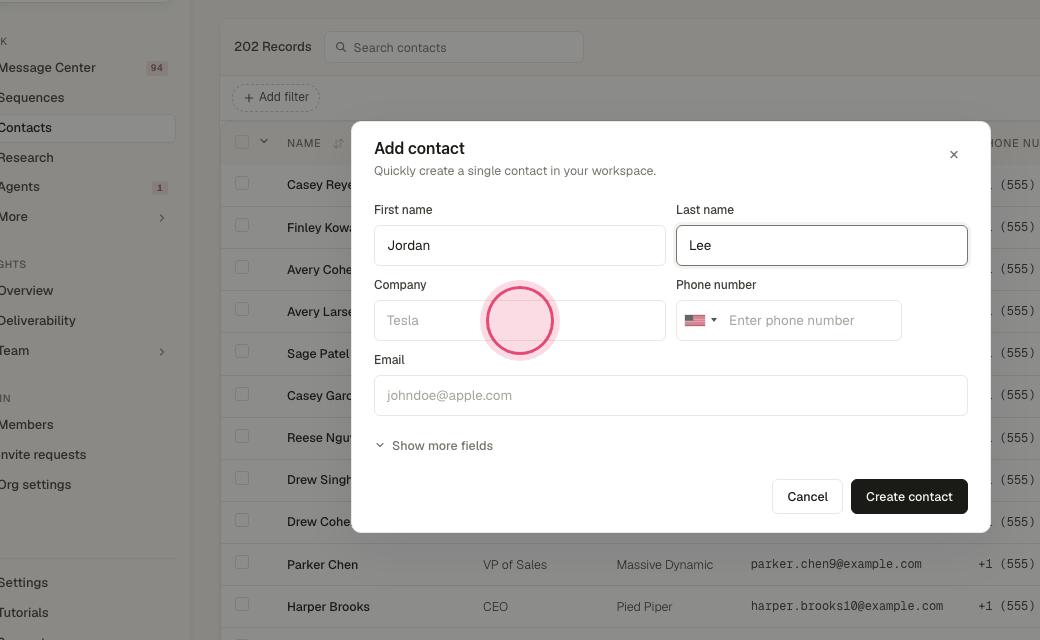This screenshot has height=640, width=1040.
Task: Click the US flag country icon
Action: point(694,320)
